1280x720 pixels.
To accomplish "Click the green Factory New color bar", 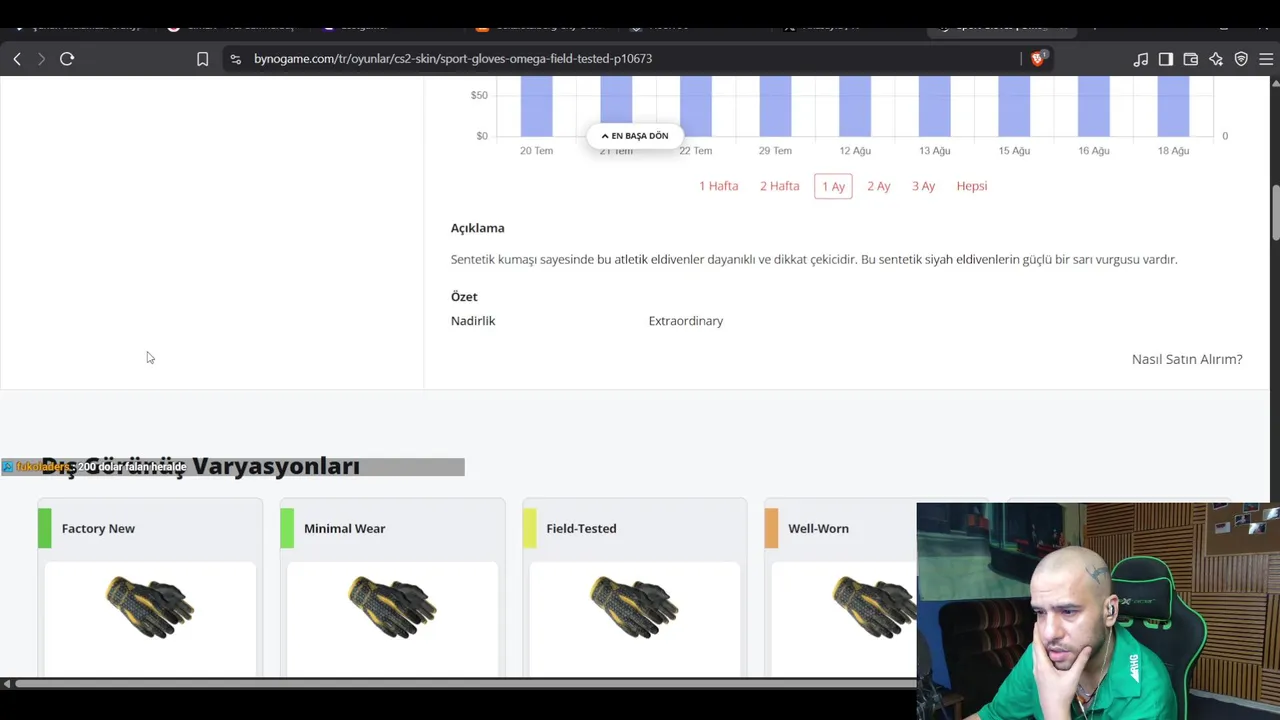I will (44, 528).
